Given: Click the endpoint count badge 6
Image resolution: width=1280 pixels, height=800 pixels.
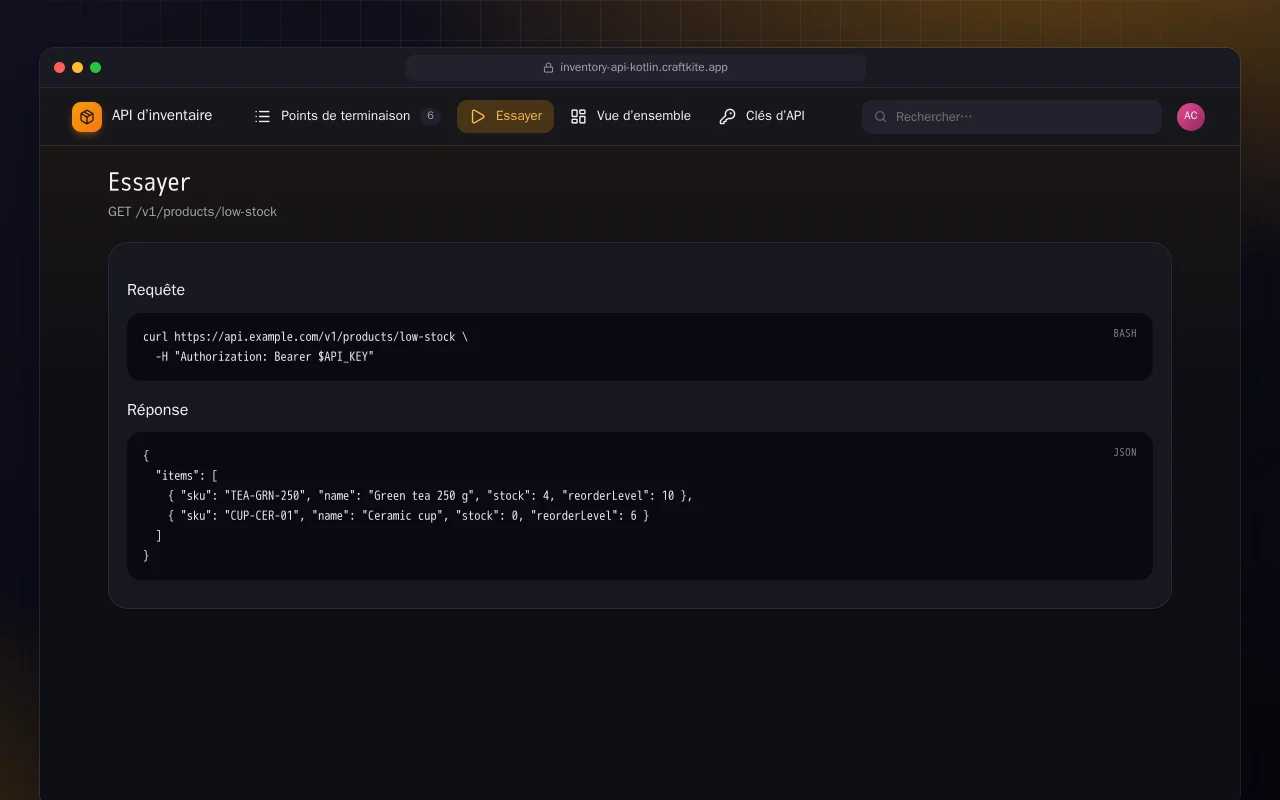Looking at the screenshot, I should (431, 116).
